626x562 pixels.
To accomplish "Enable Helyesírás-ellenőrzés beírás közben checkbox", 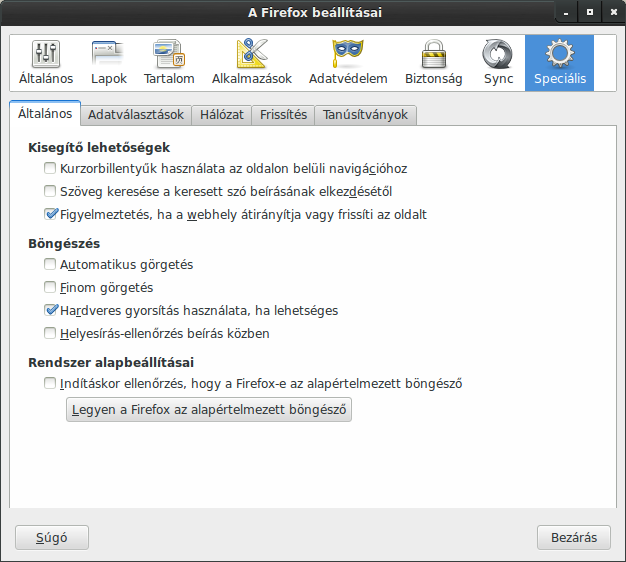I will tap(50, 333).
